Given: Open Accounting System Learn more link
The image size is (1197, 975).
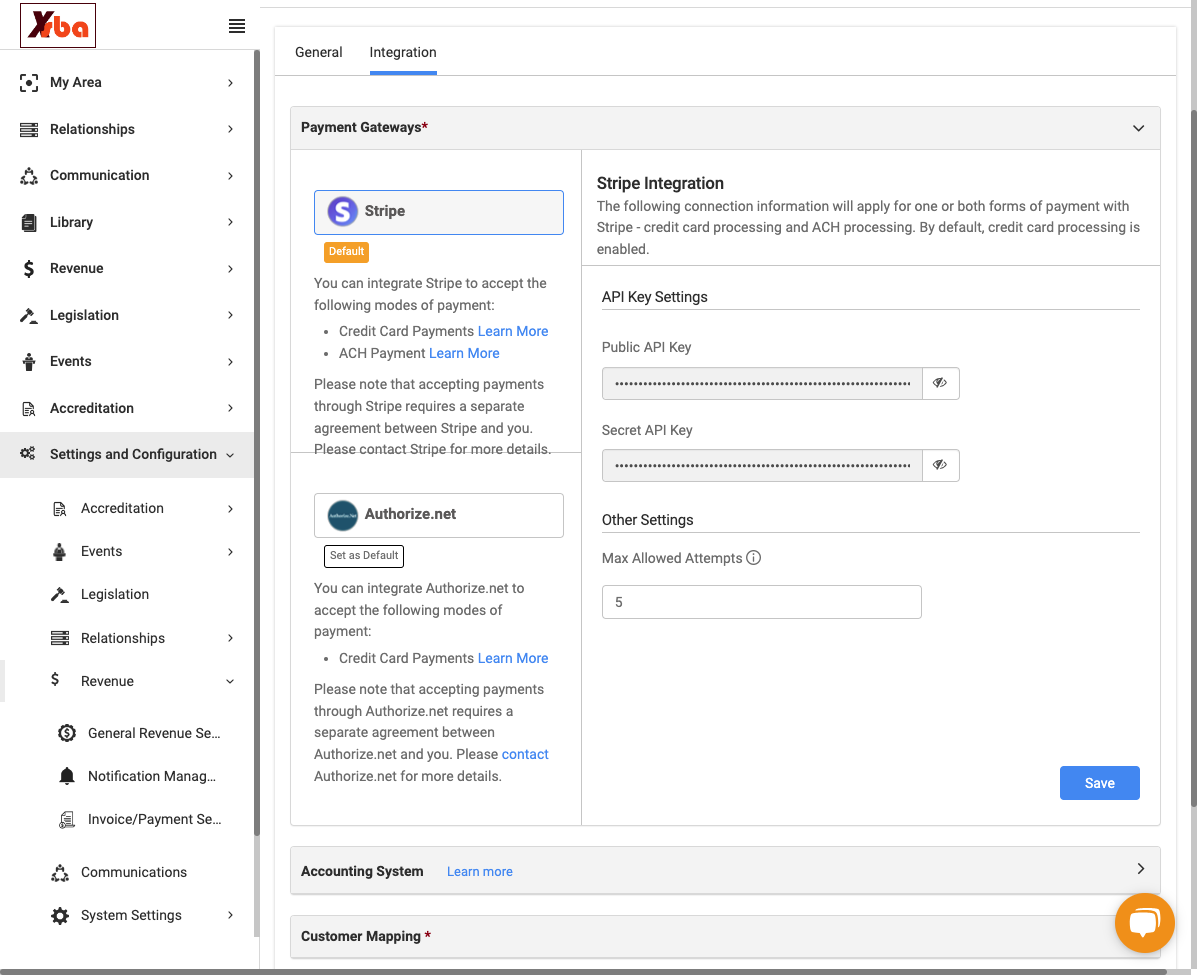Looking at the screenshot, I should [x=479, y=871].
